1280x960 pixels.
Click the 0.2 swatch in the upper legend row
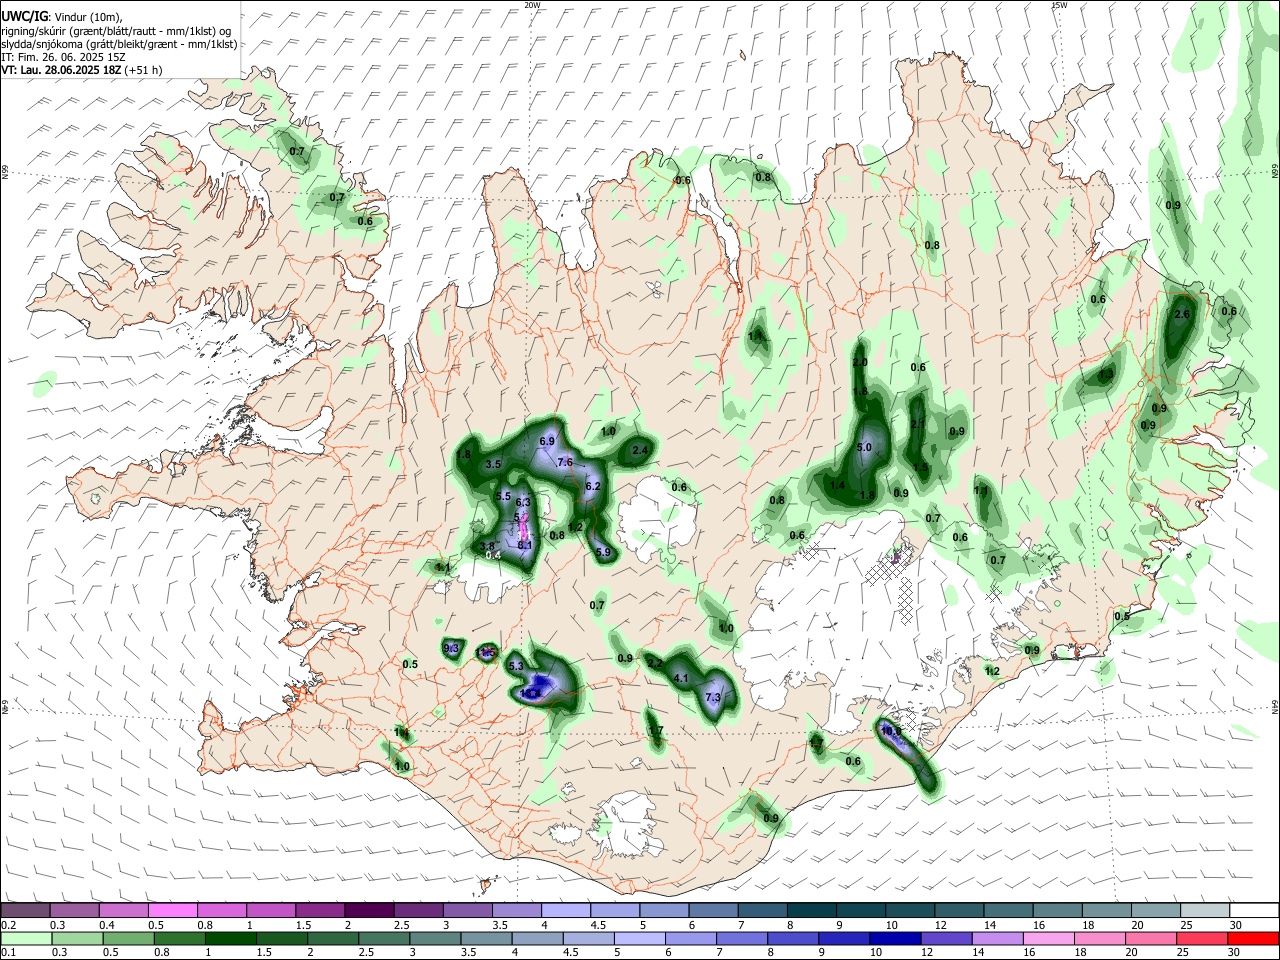(x=25, y=910)
